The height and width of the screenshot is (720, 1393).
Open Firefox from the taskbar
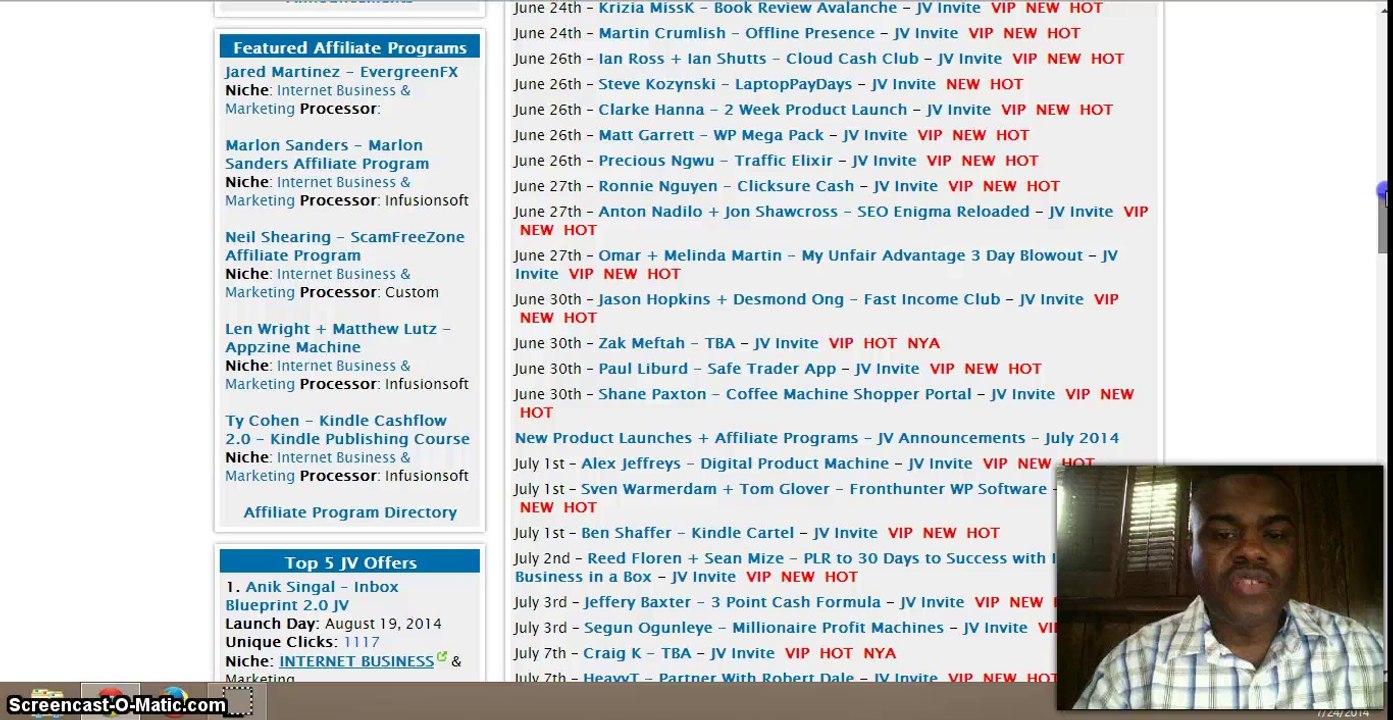click(x=173, y=701)
